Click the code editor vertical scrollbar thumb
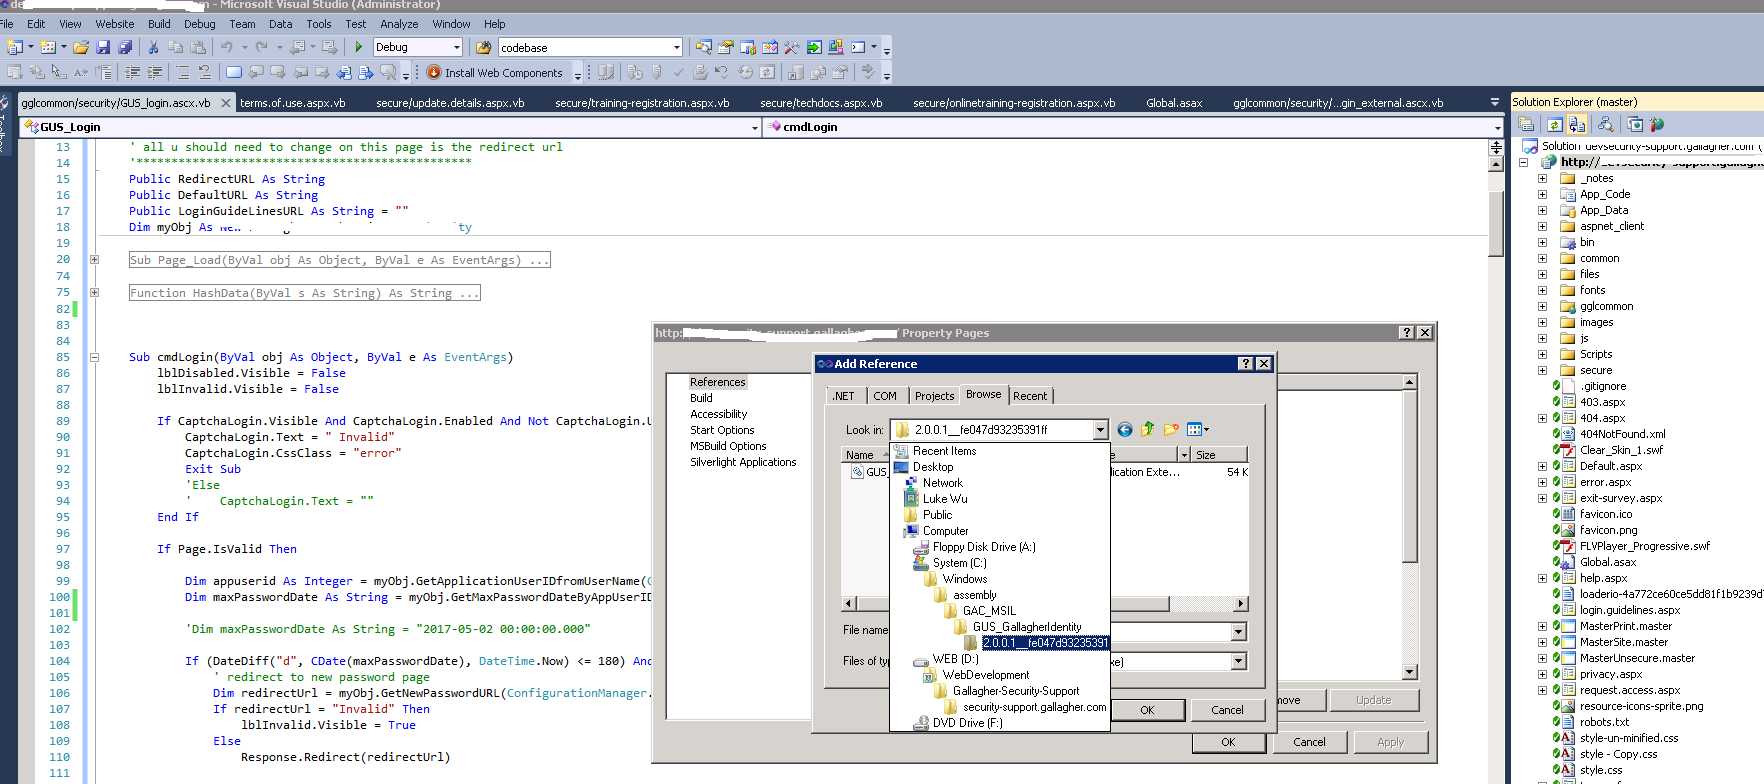Screen dimensions: 1764x784 coord(1496,223)
